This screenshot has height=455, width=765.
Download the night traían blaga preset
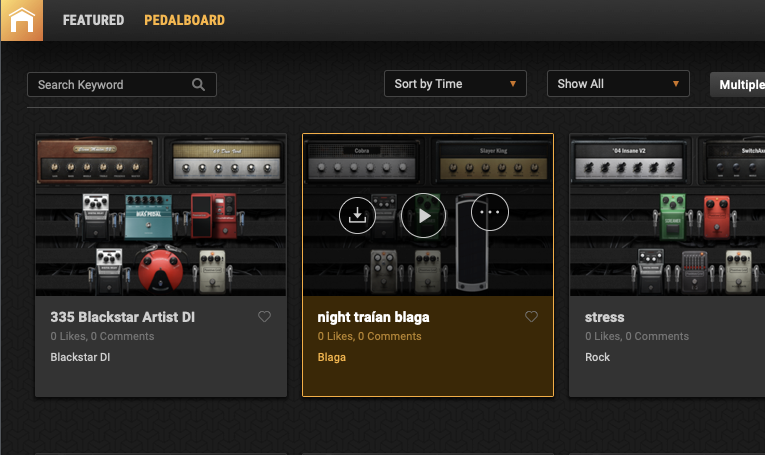point(357,215)
